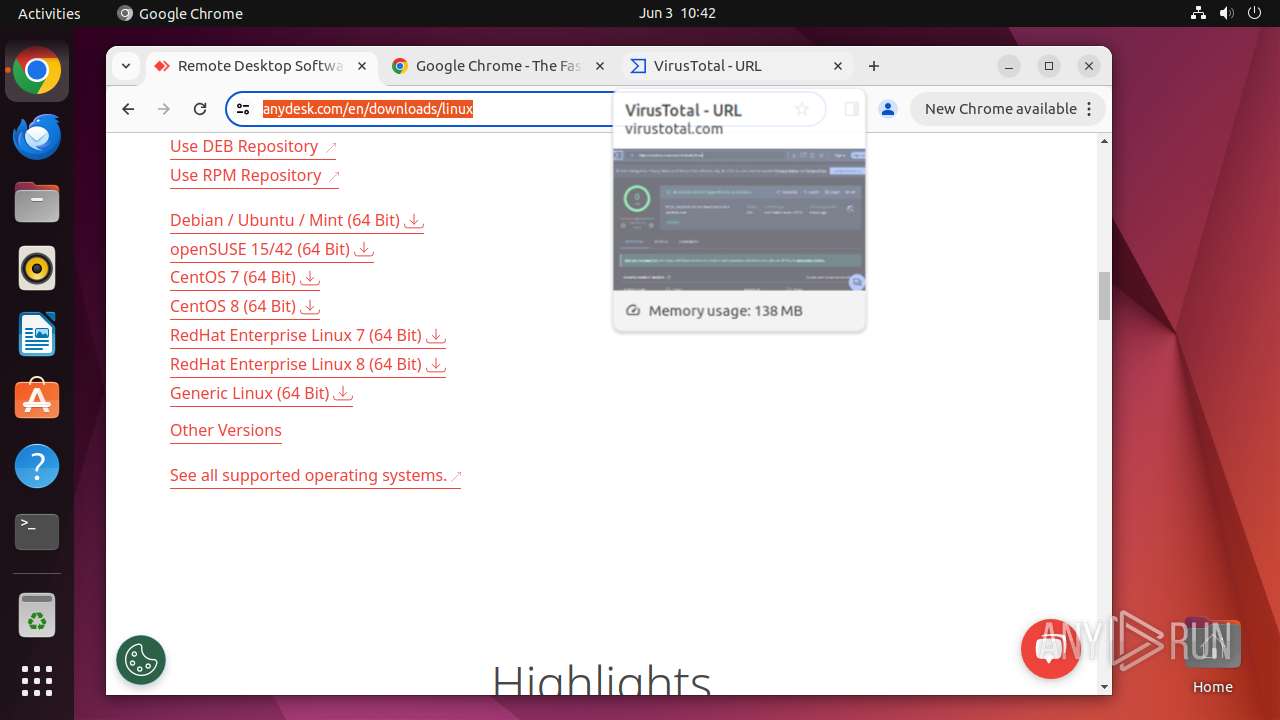
Task: Open the Chrome profile avatar
Action: point(887,109)
